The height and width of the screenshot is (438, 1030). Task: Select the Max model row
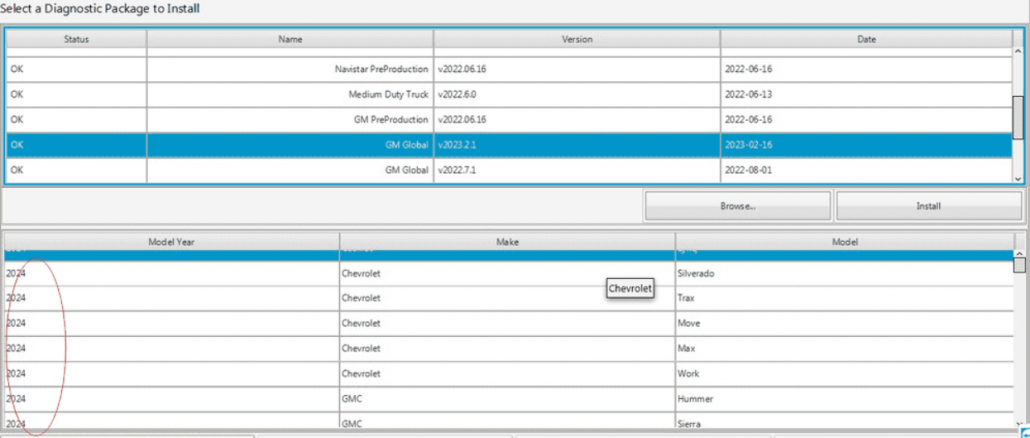pos(509,349)
